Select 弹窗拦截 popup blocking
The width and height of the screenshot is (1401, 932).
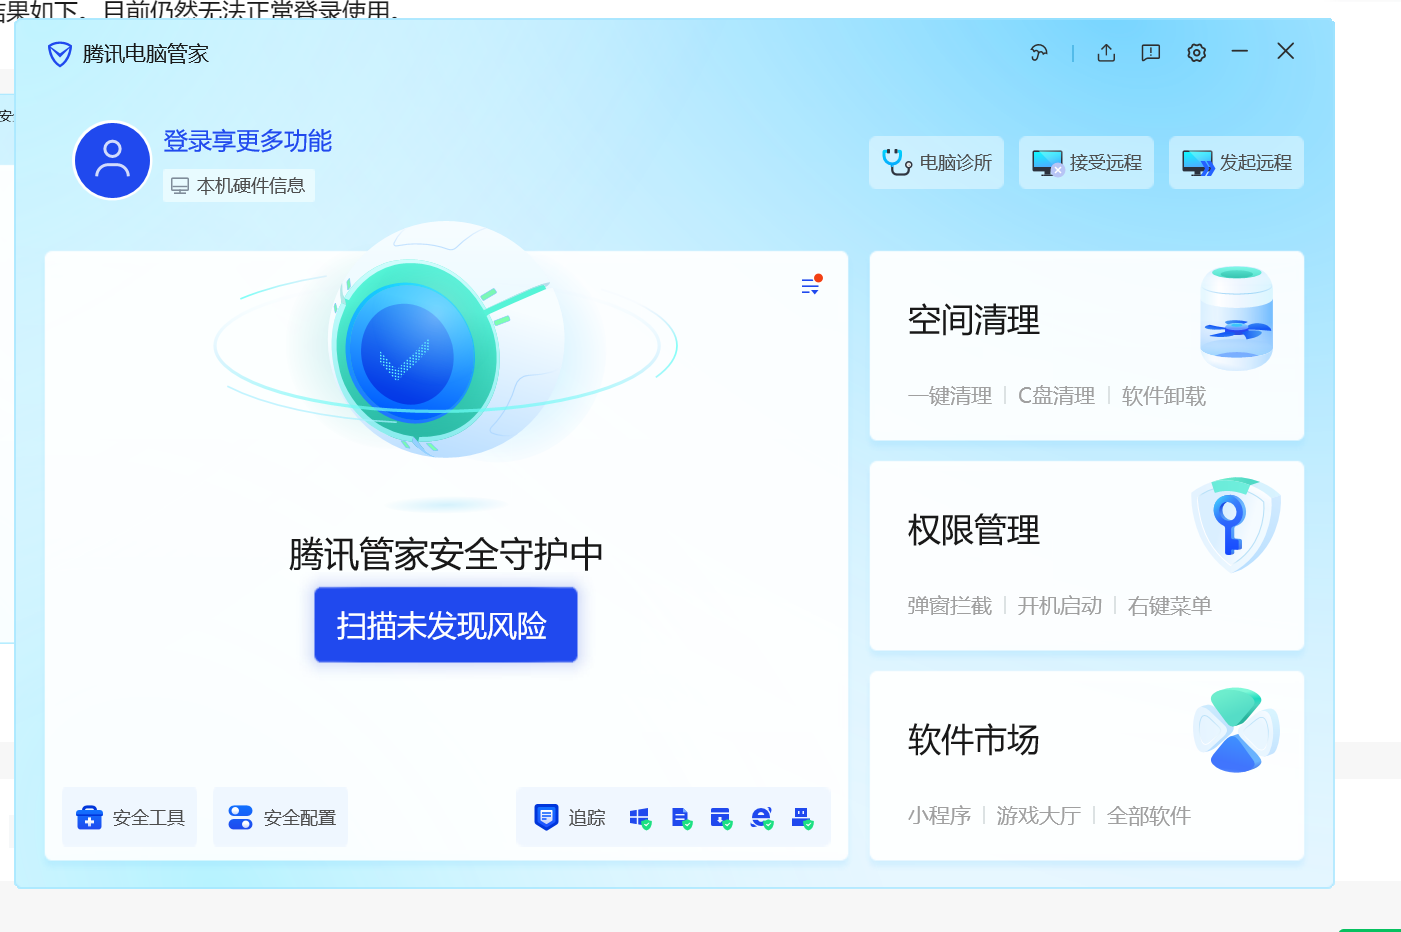click(950, 606)
